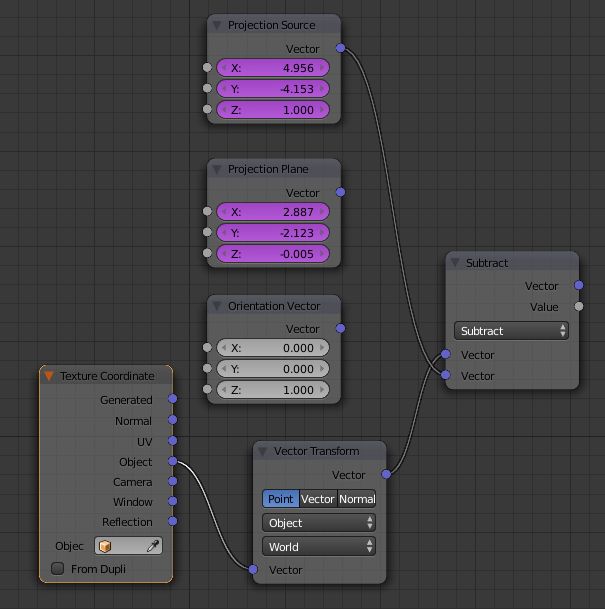Decrease Projection Plane Y with left arrow

pyautogui.click(x=224, y=233)
